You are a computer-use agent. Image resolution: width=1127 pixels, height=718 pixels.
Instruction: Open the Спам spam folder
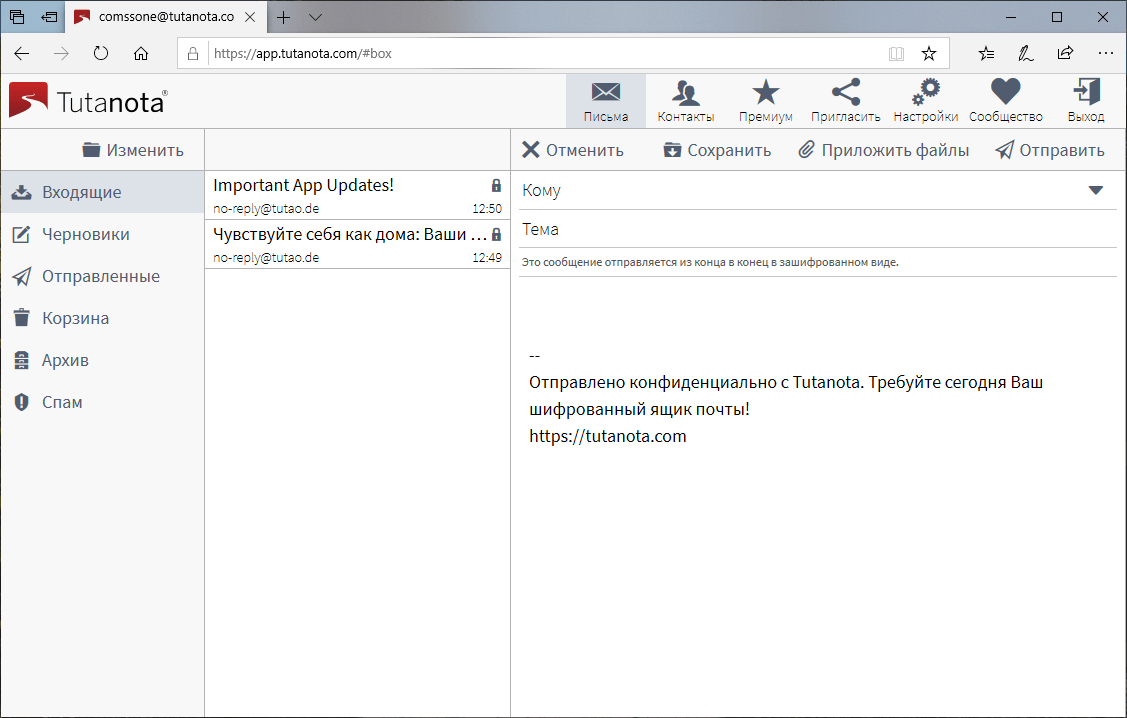coord(102,402)
